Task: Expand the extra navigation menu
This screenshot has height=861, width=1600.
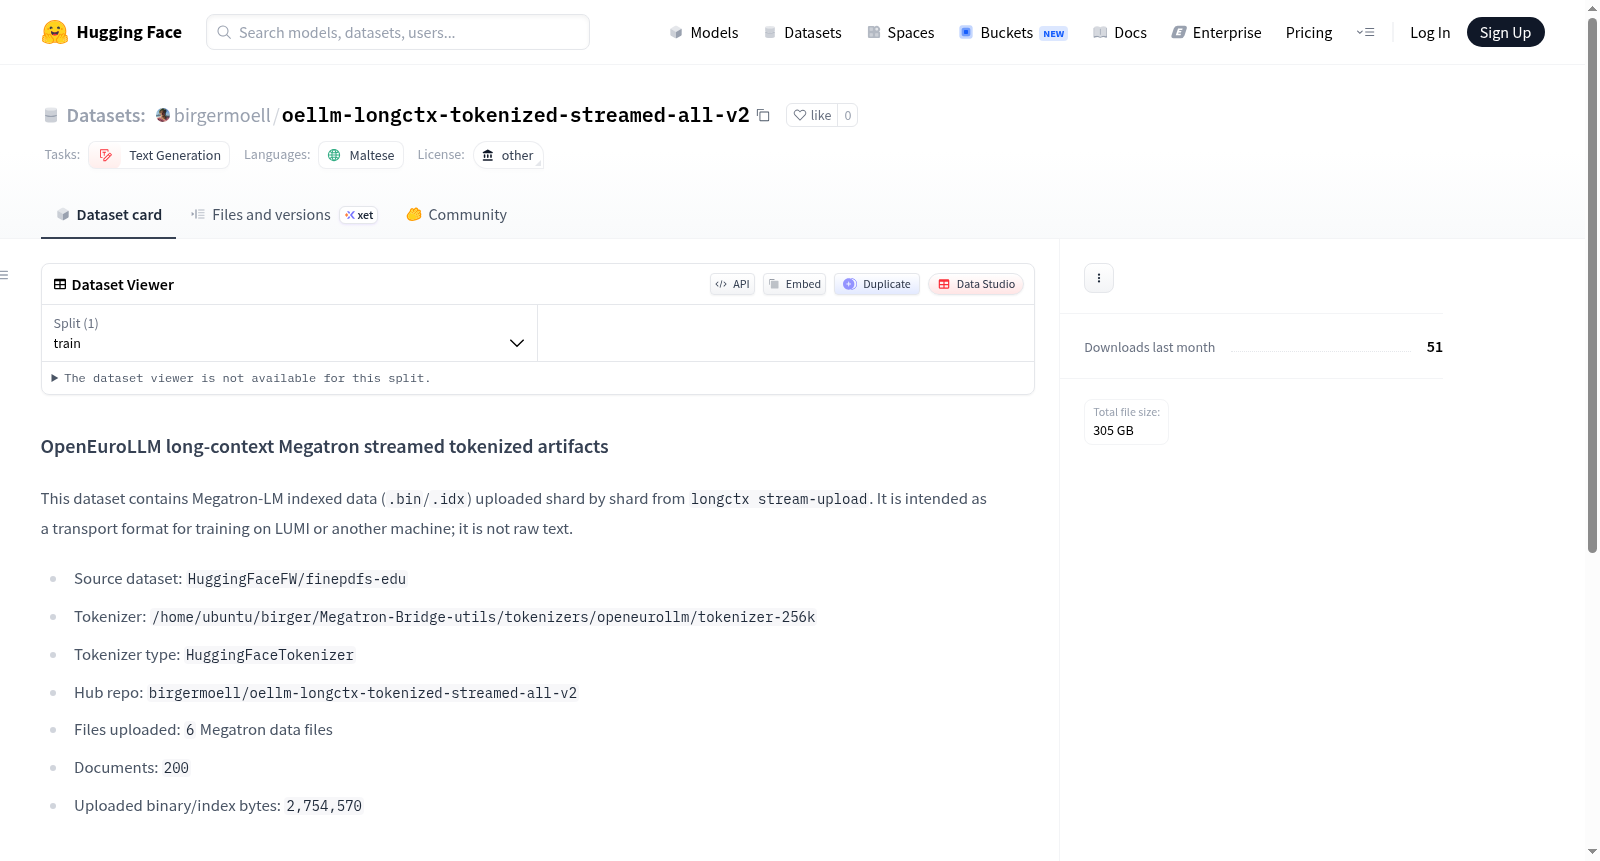Action: pos(1365,32)
